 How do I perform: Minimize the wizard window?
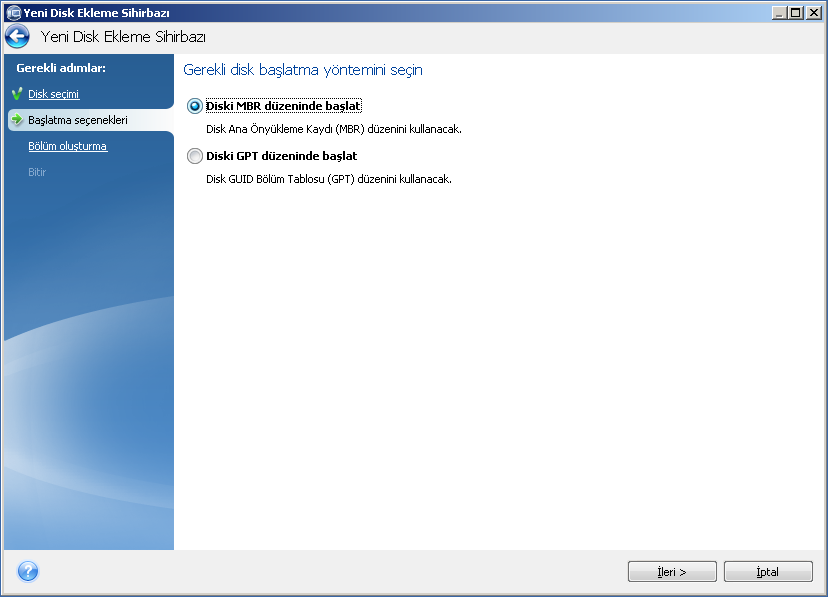(x=779, y=13)
